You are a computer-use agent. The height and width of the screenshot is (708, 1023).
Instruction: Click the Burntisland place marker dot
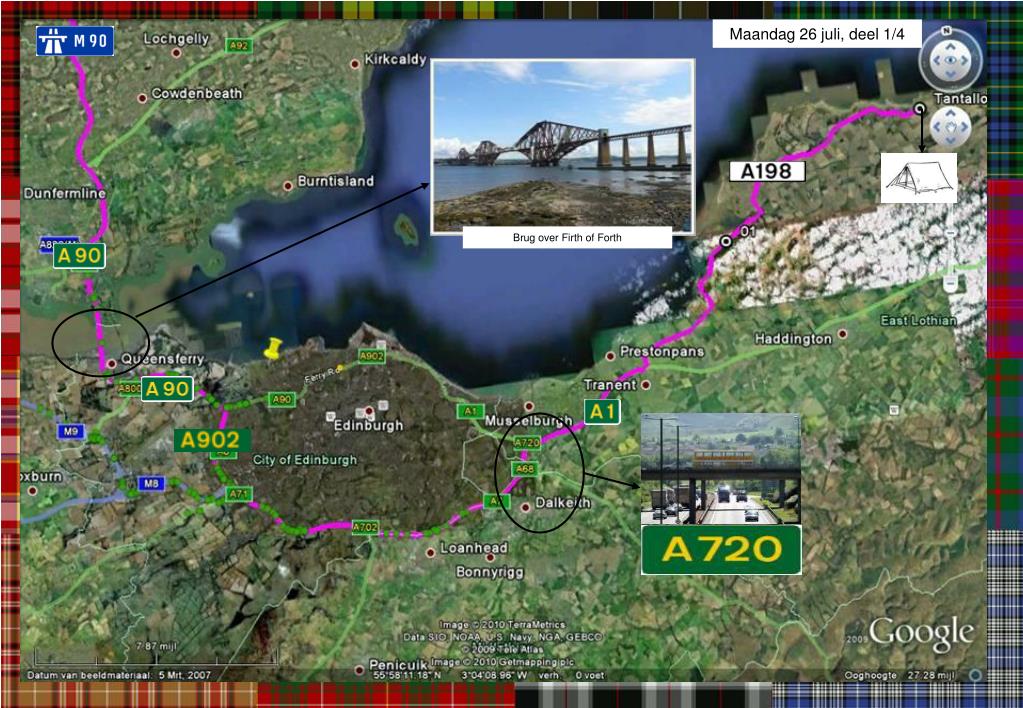(288, 186)
